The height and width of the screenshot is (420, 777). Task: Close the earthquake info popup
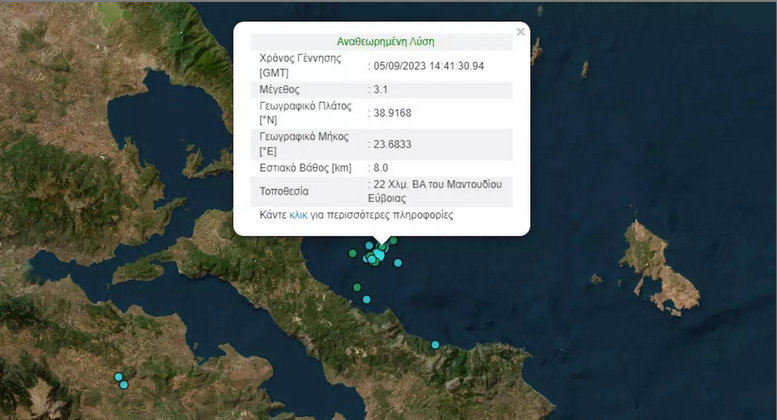(x=520, y=32)
